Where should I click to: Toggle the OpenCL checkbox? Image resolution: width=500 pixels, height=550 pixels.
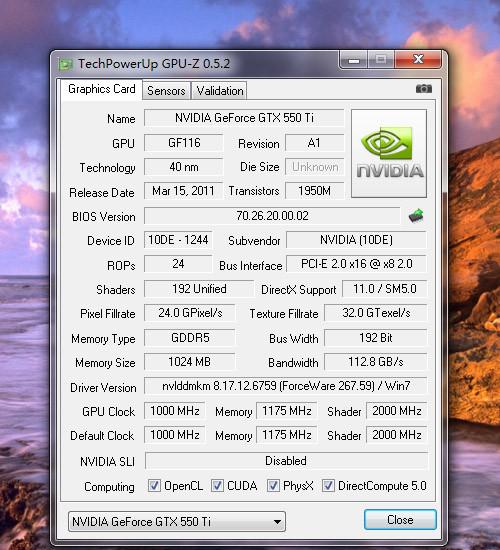(154, 486)
